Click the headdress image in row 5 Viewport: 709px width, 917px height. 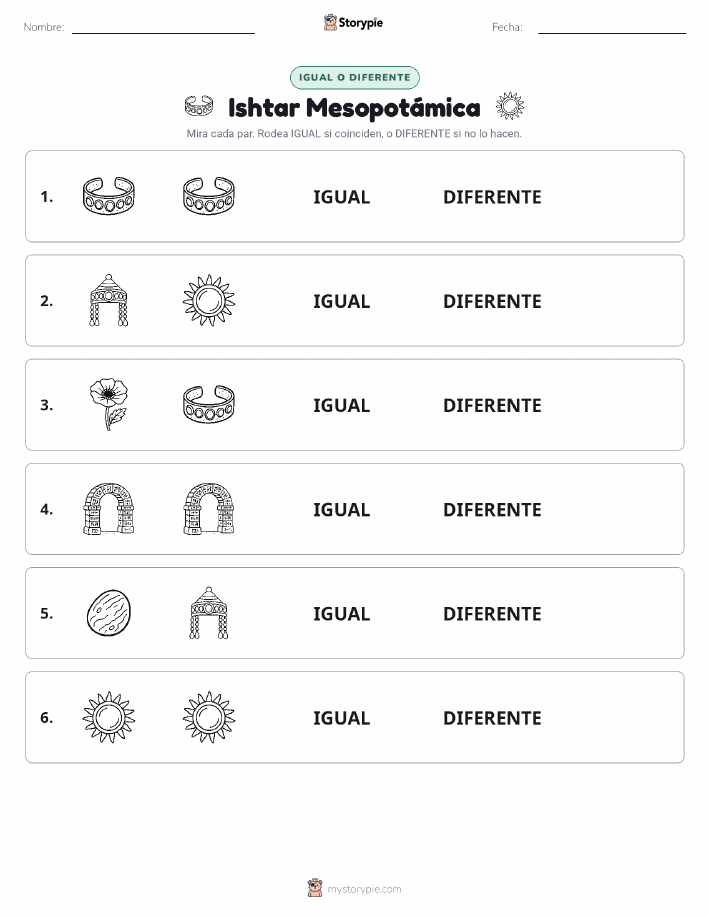click(x=209, y=612)
